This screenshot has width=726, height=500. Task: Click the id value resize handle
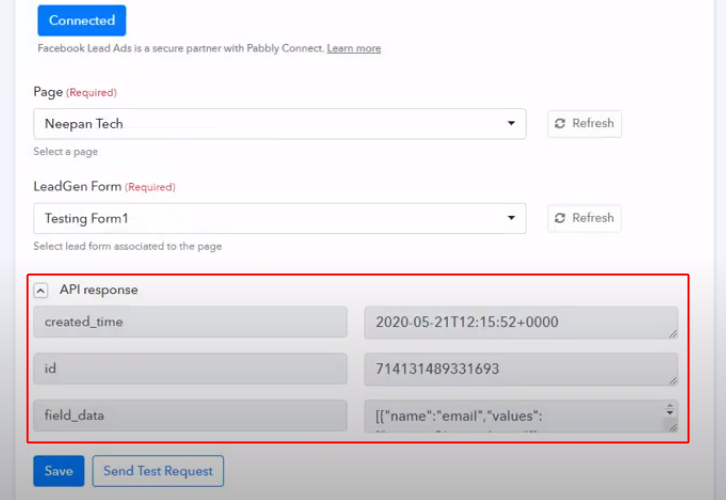coord(673,381)
